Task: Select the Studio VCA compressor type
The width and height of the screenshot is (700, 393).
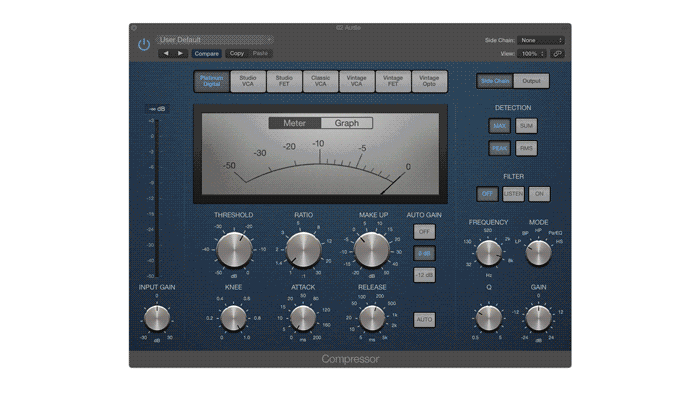Action: [x=248, y=81]
